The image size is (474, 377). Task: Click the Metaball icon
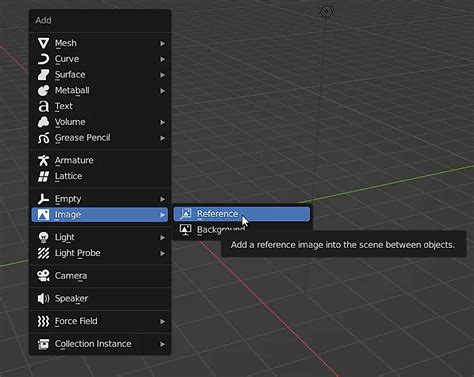pyautogui.click(x=43, y=90)
